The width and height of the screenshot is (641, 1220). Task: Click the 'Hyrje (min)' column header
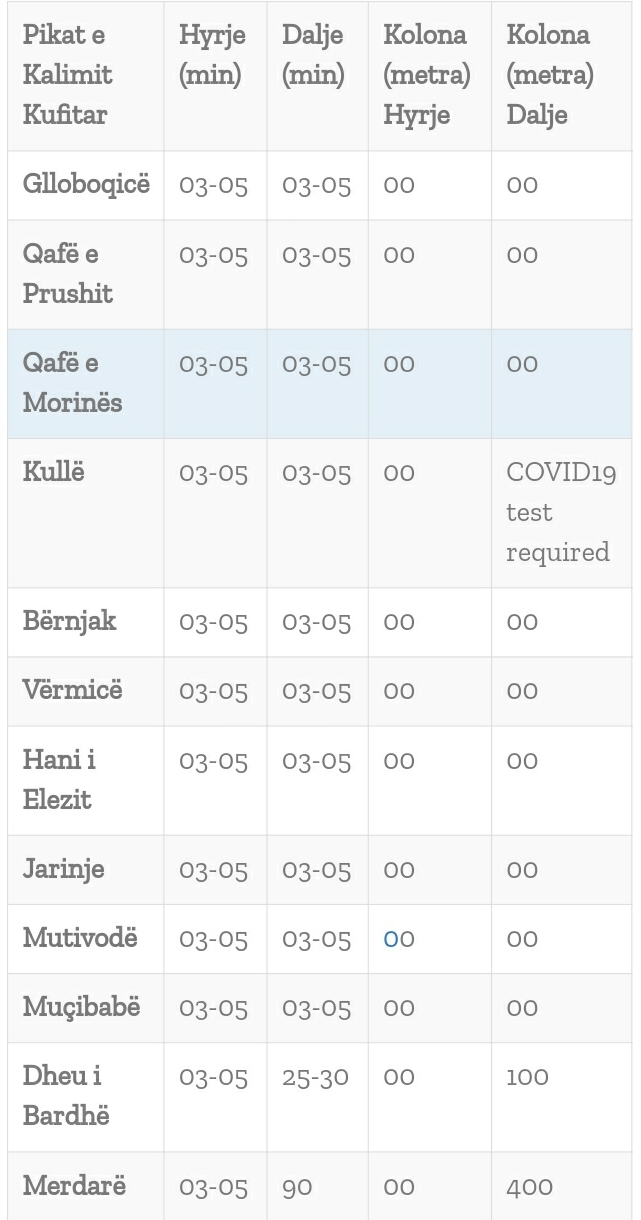point(213,55)
